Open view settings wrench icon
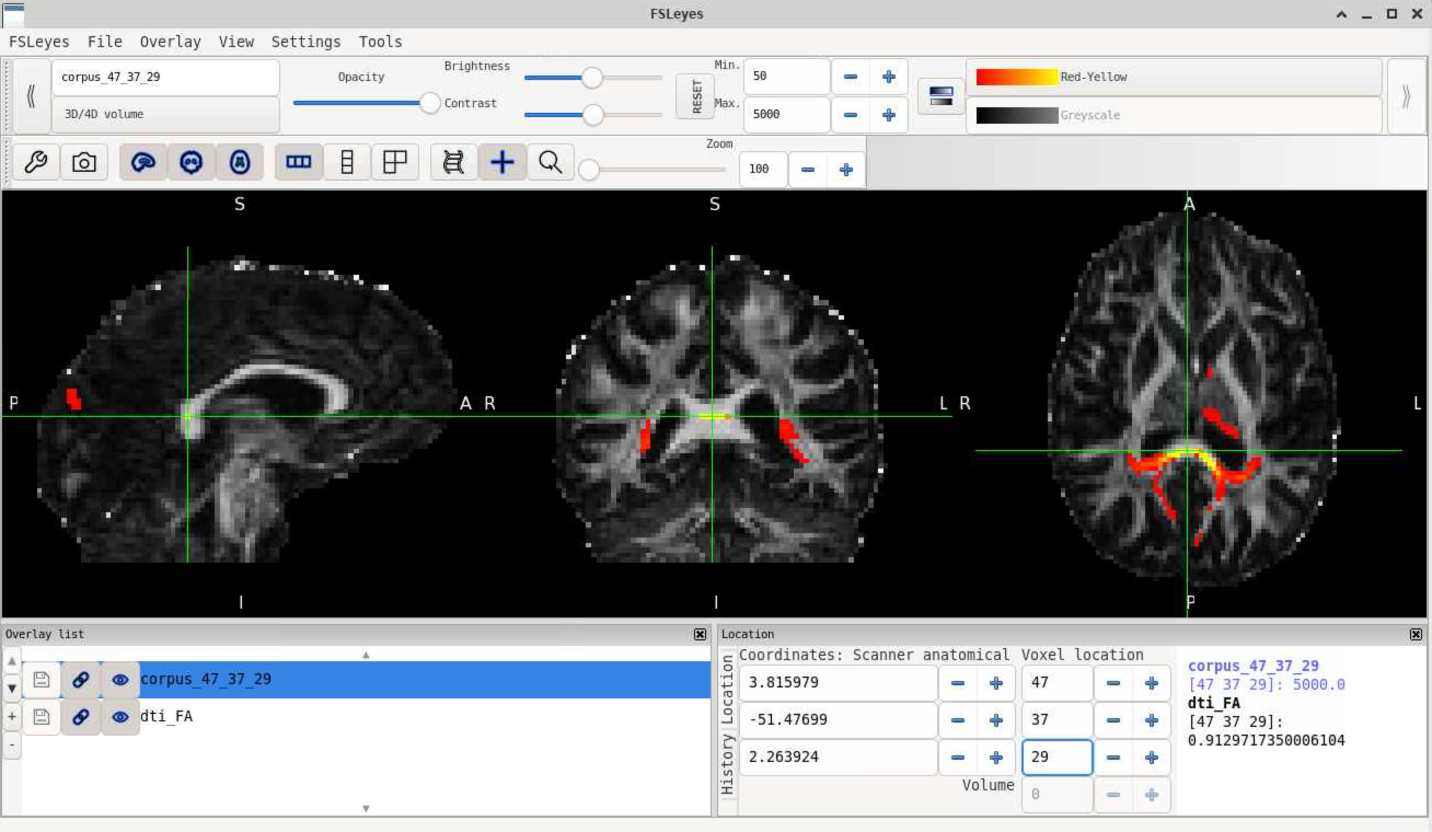This screenshot has width=1432, height=832. [x=36, y=162]
